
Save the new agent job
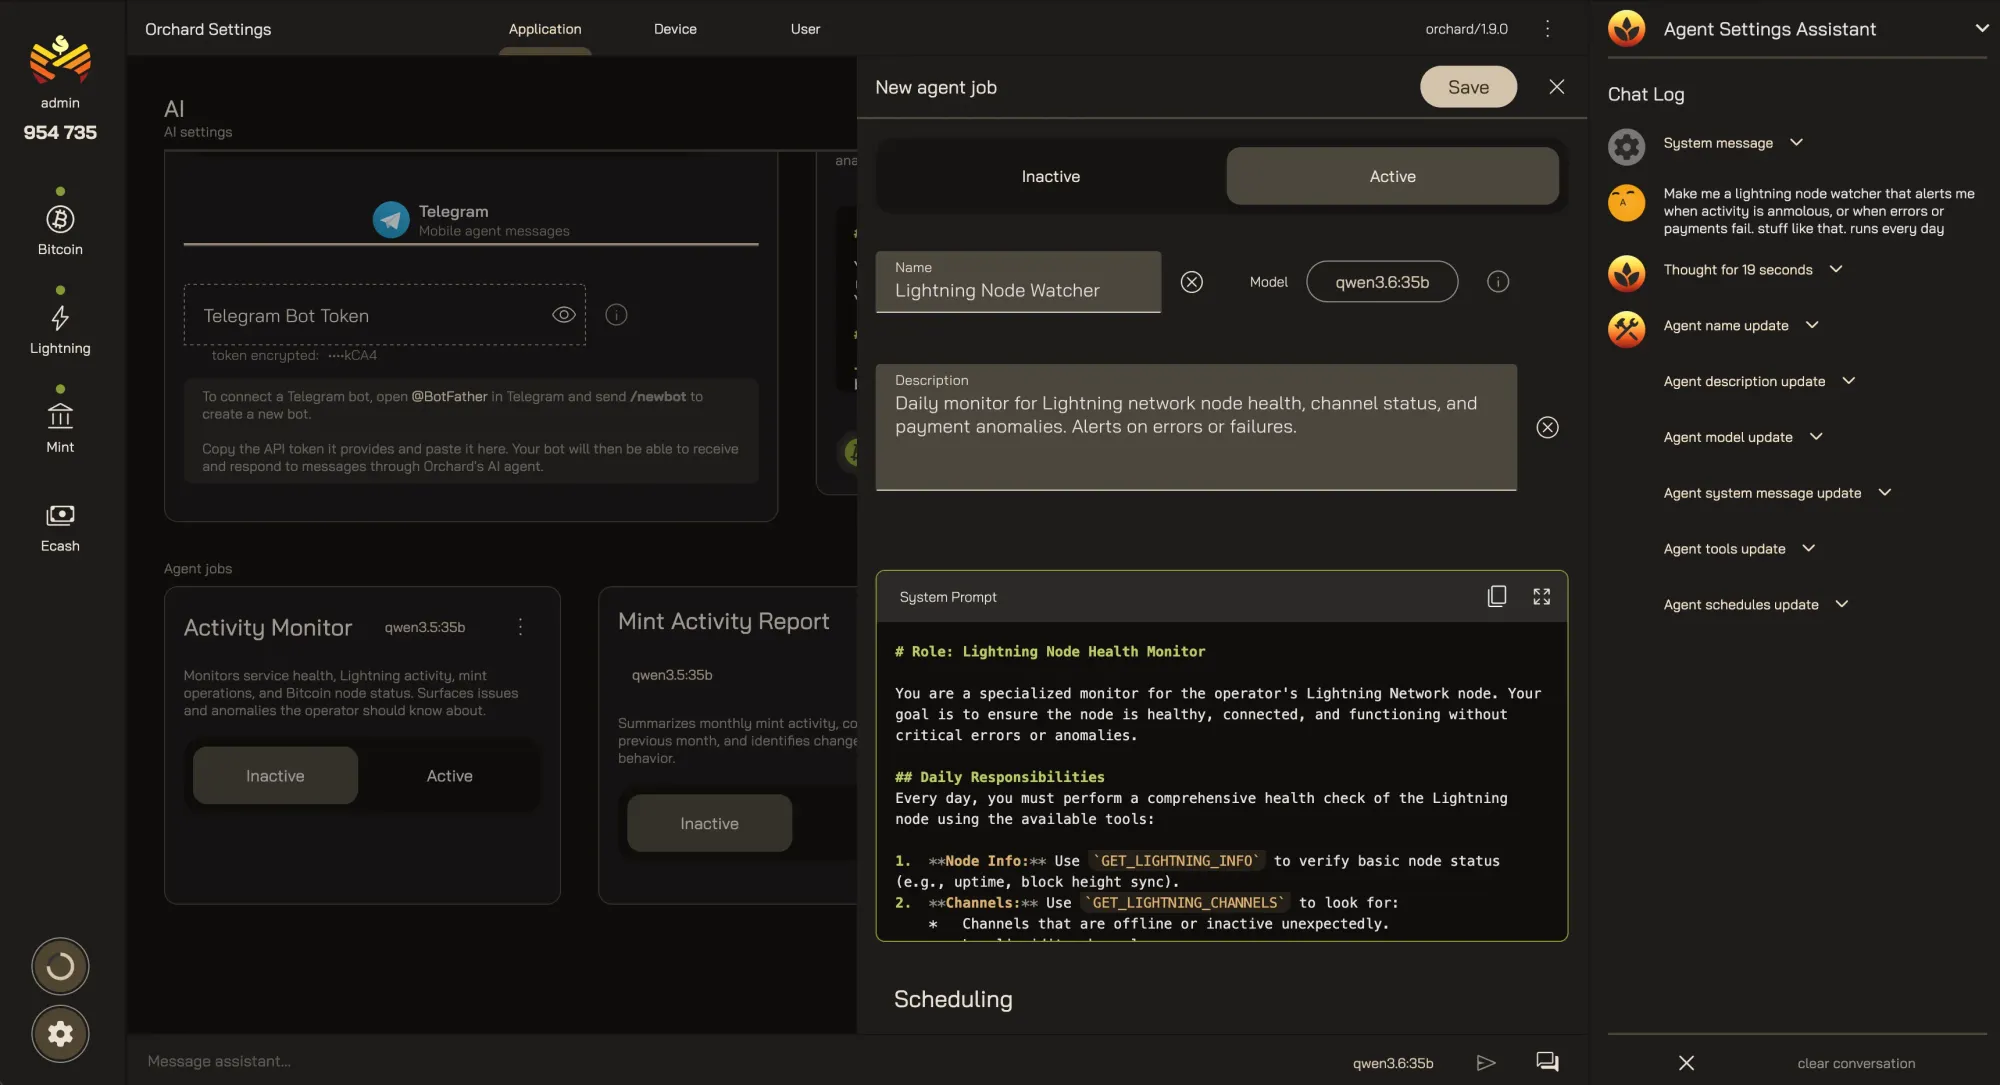[1468, 87]
